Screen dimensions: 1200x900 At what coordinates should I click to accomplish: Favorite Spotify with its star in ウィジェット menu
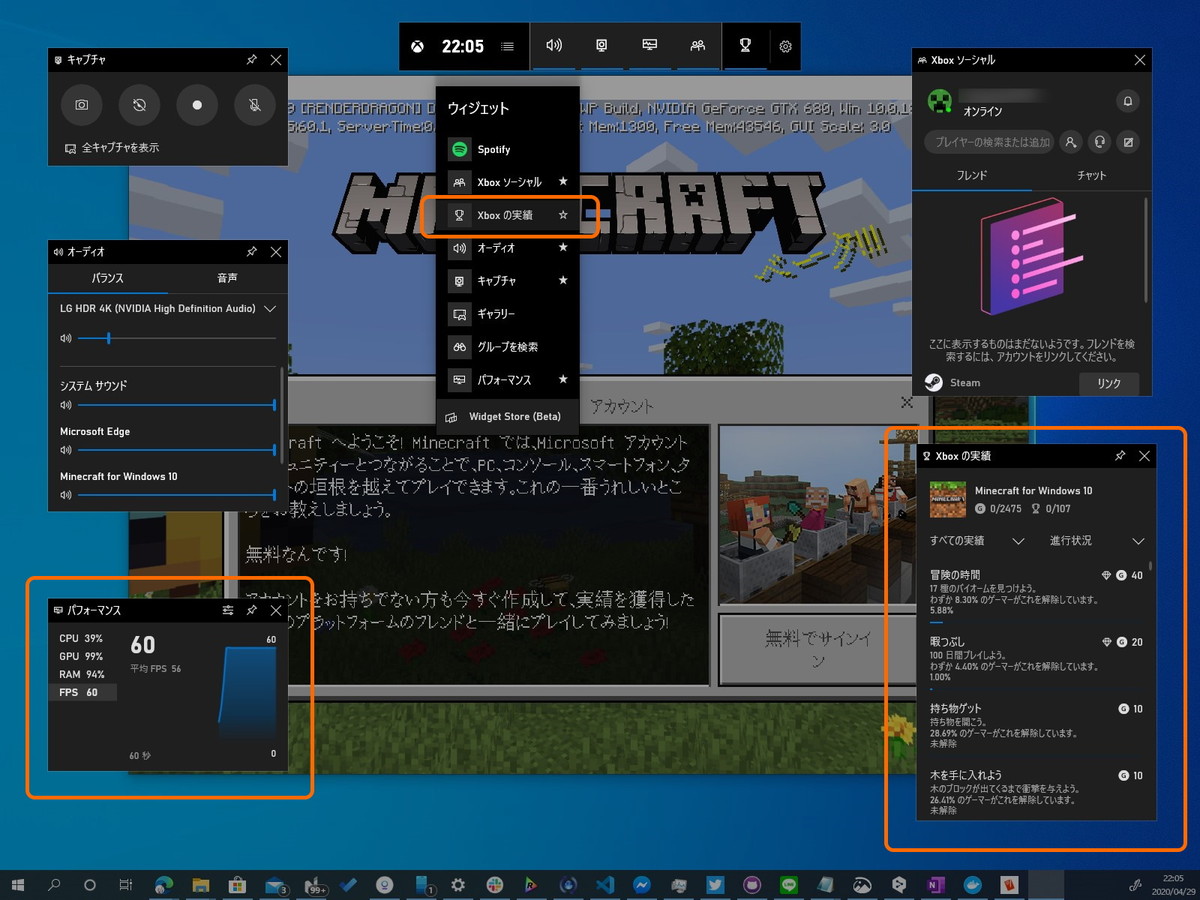coord(563,148)
